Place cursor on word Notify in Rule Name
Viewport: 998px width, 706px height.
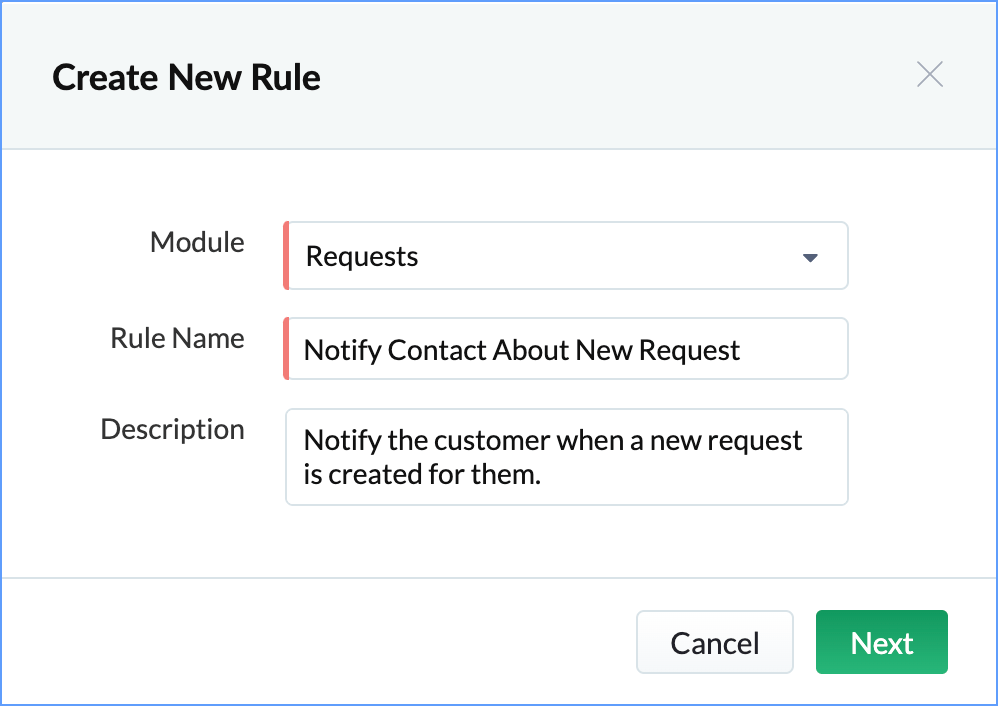[342, 351]
